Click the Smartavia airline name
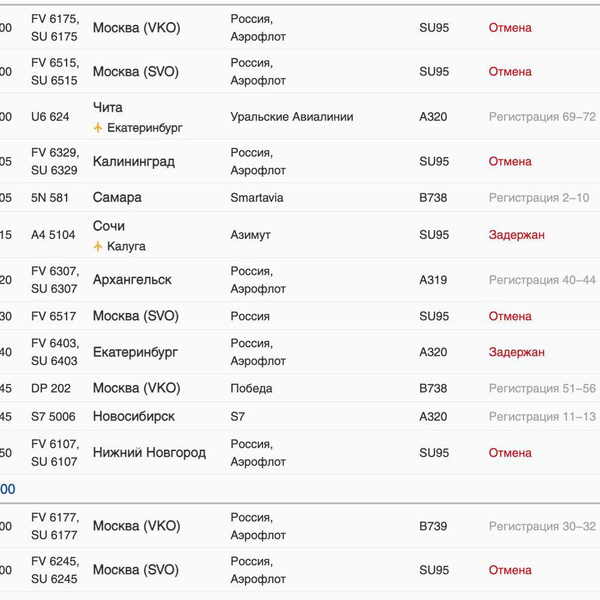The image size is (600, 600). 257,198
